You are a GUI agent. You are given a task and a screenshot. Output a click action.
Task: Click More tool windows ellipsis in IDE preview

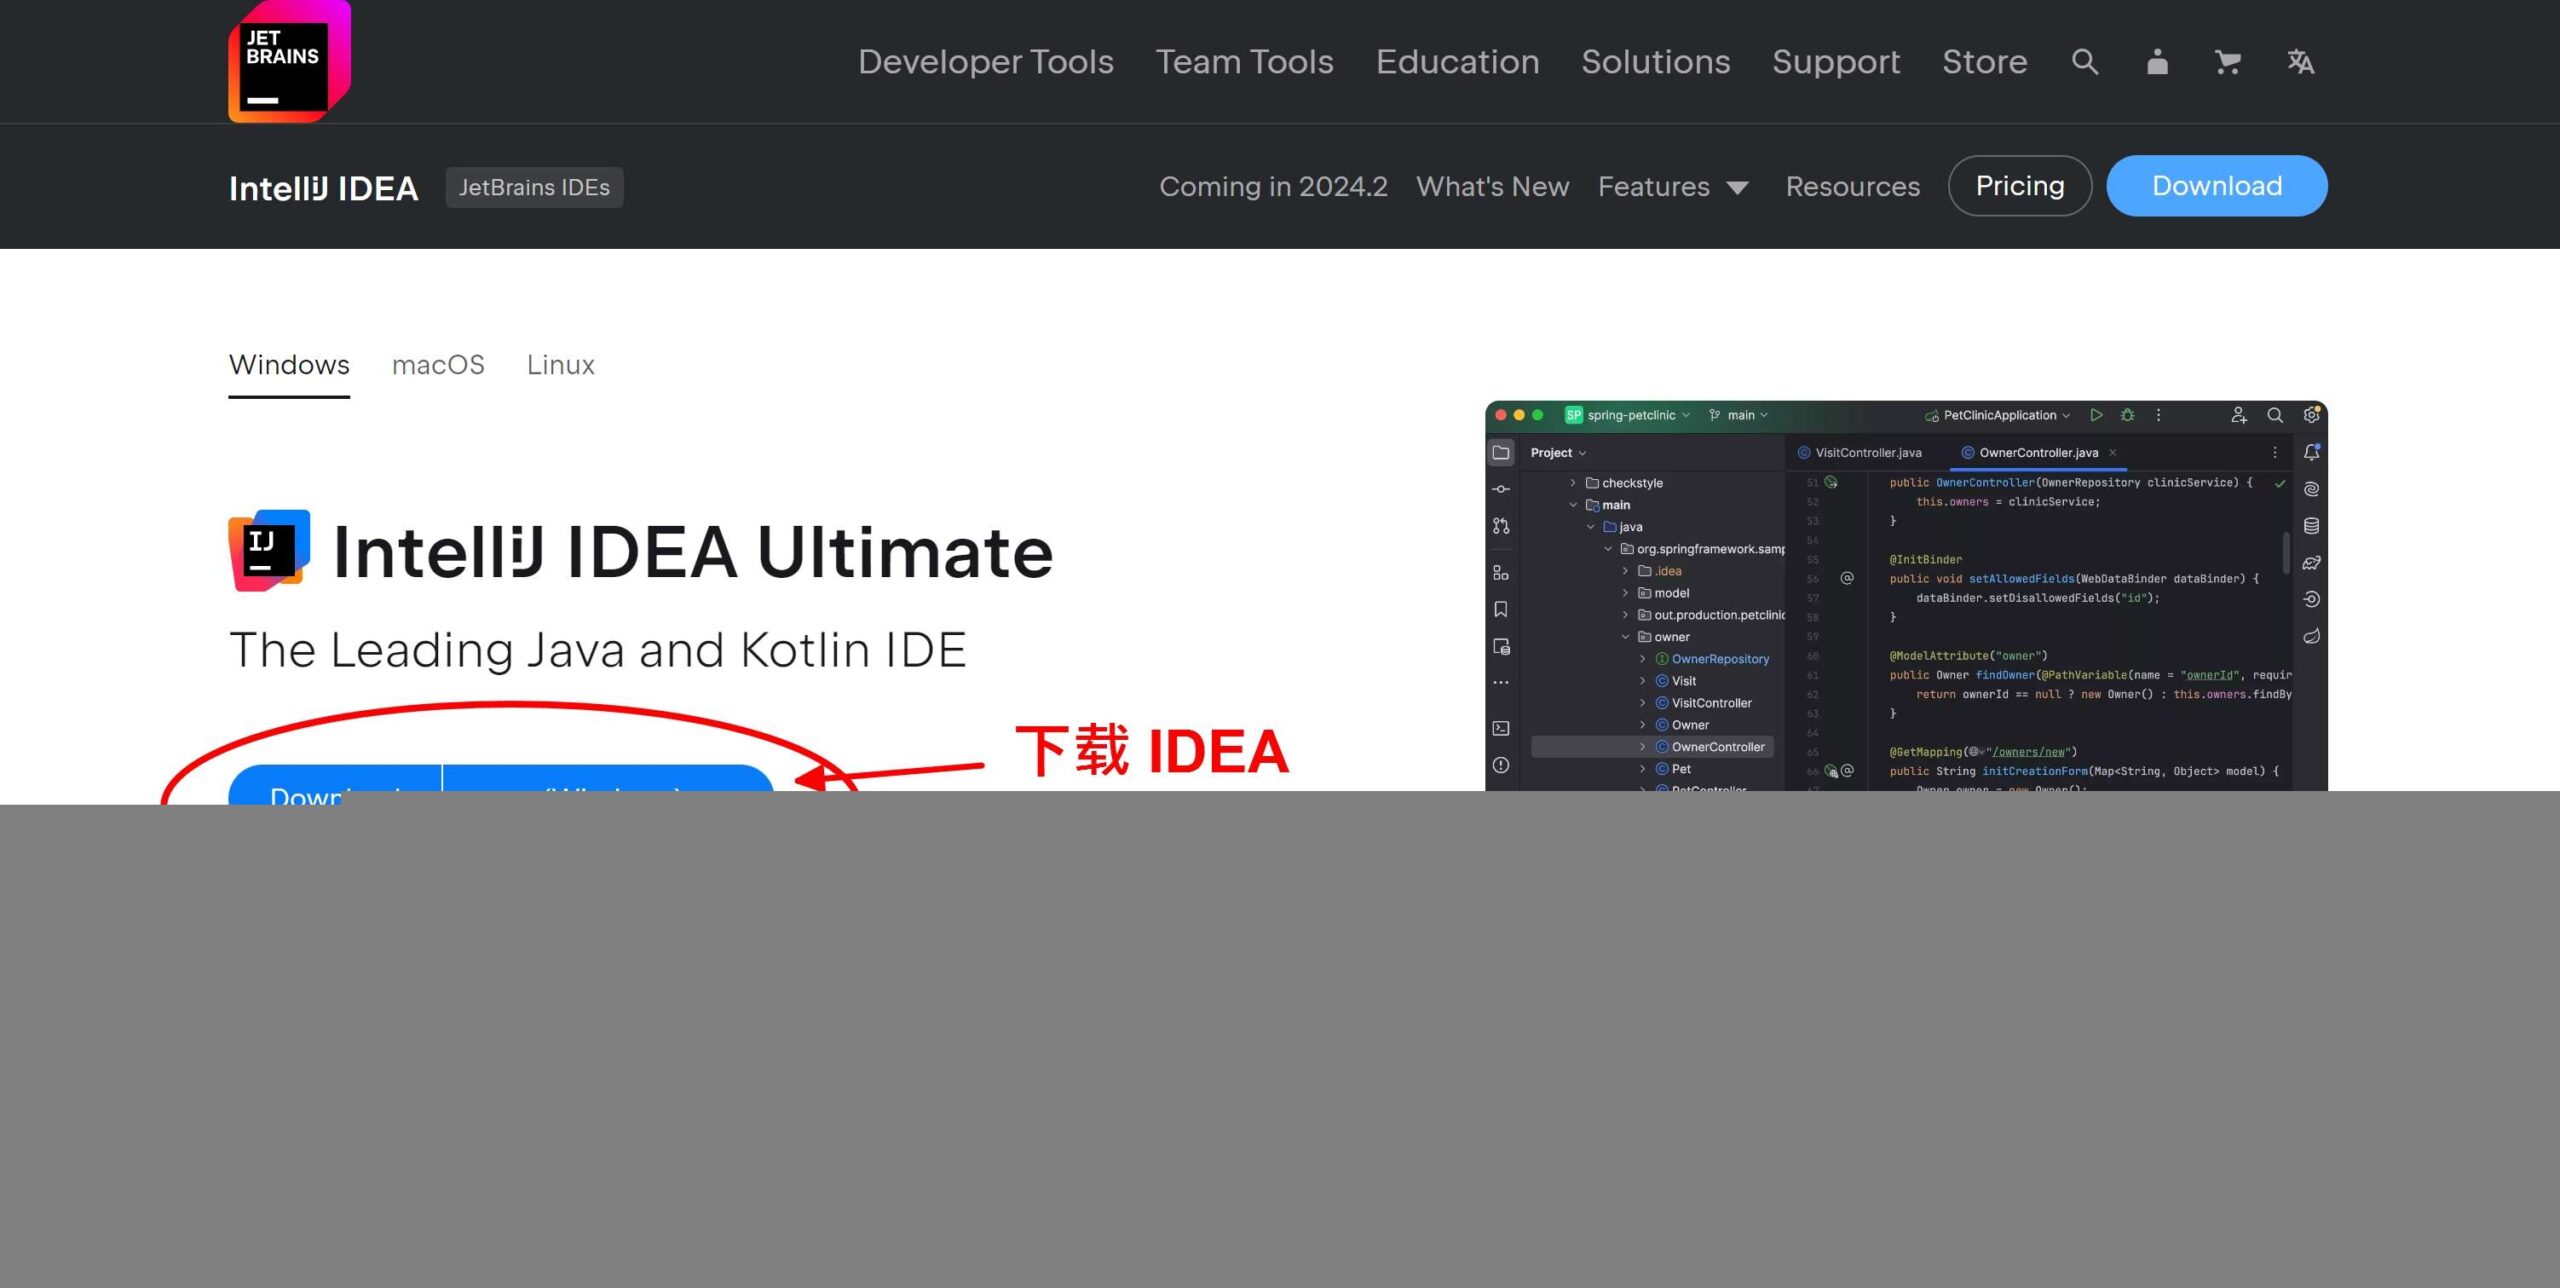pyautogui.click(x=1501, y=683)
